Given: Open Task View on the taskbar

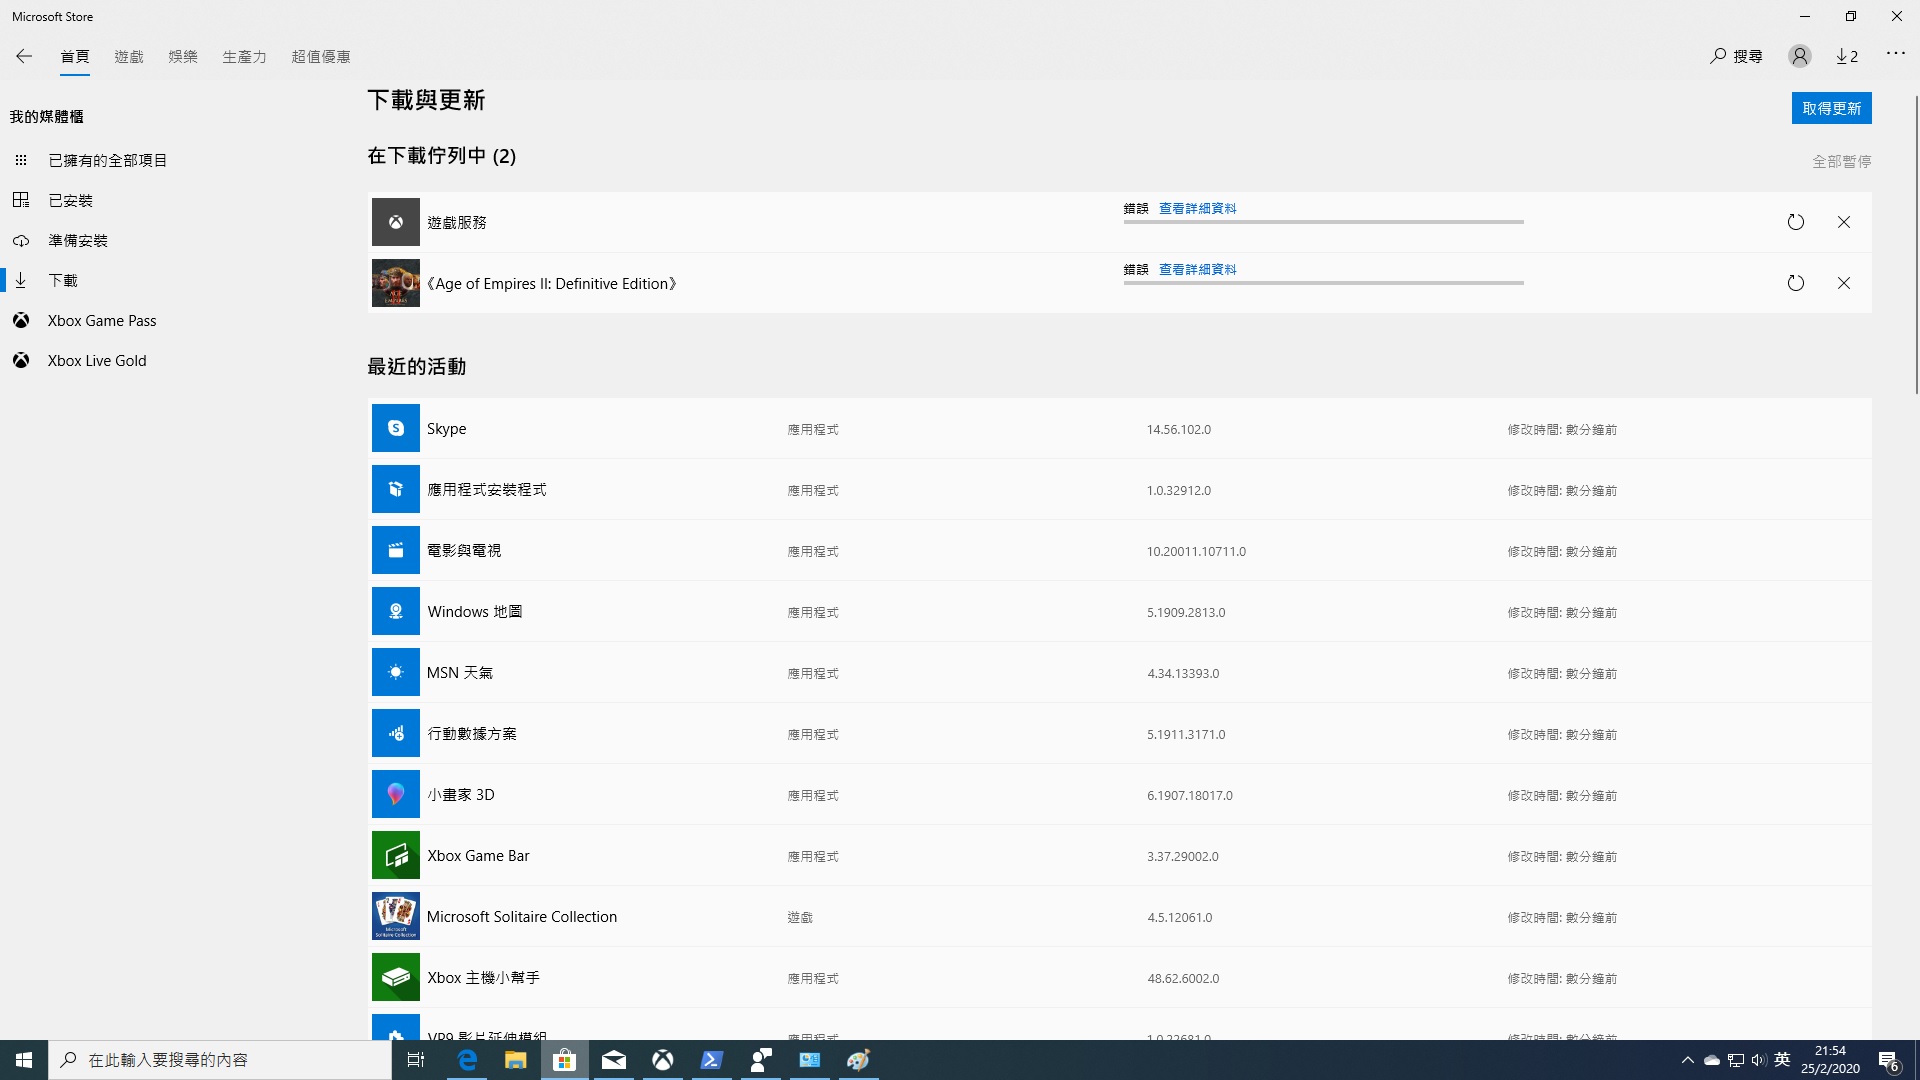Looking at the screenshot, I should pyautogui.click(x=417, y=1060).
